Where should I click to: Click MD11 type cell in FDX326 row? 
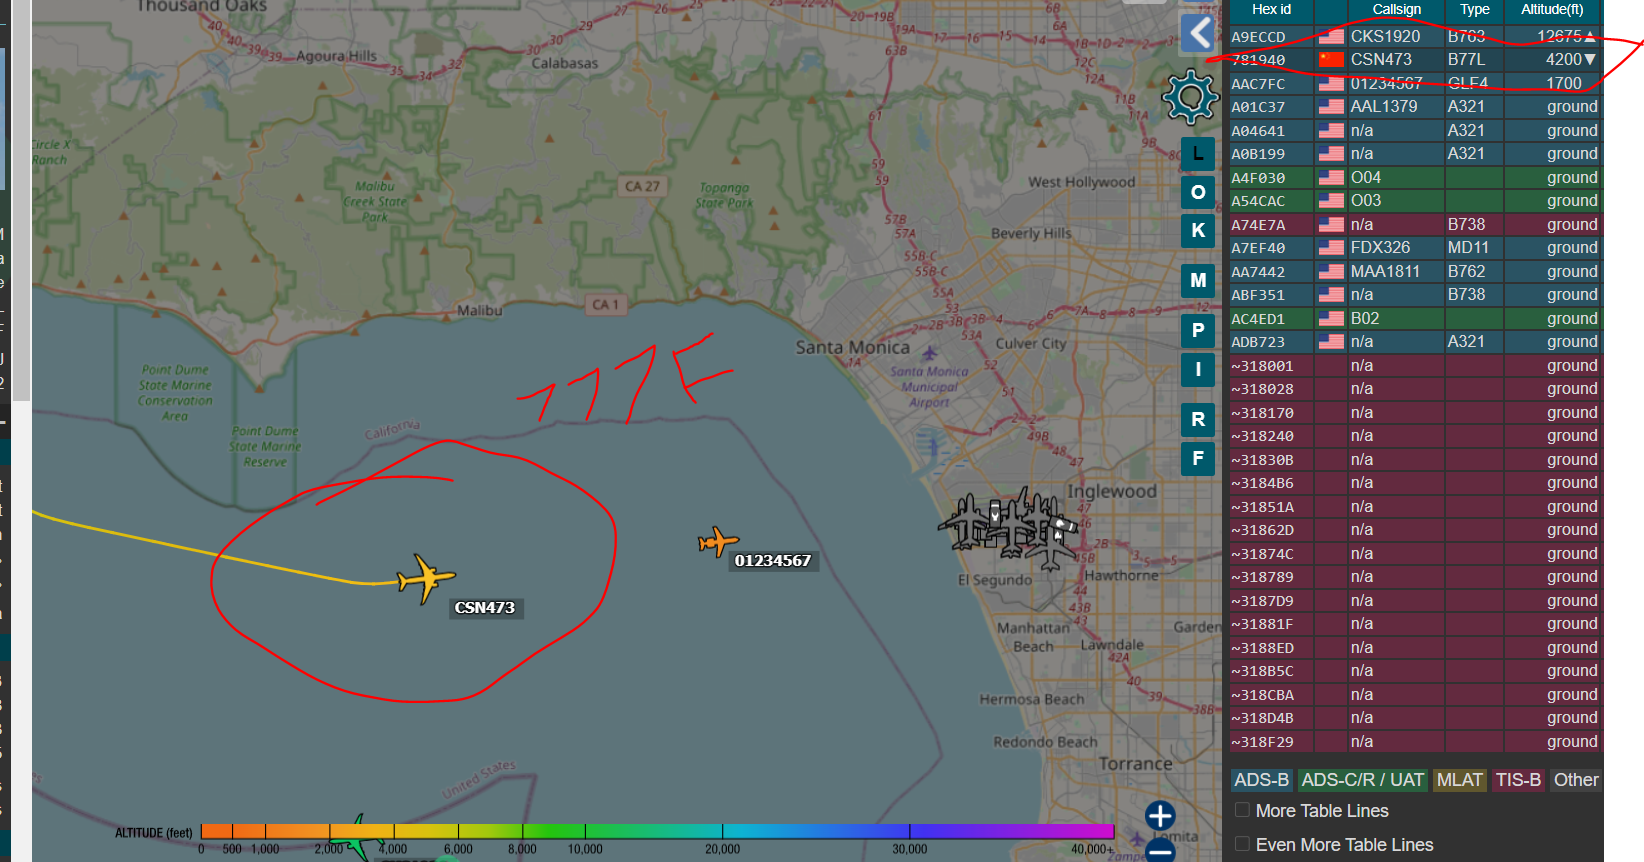click(x=1474, y=248)
